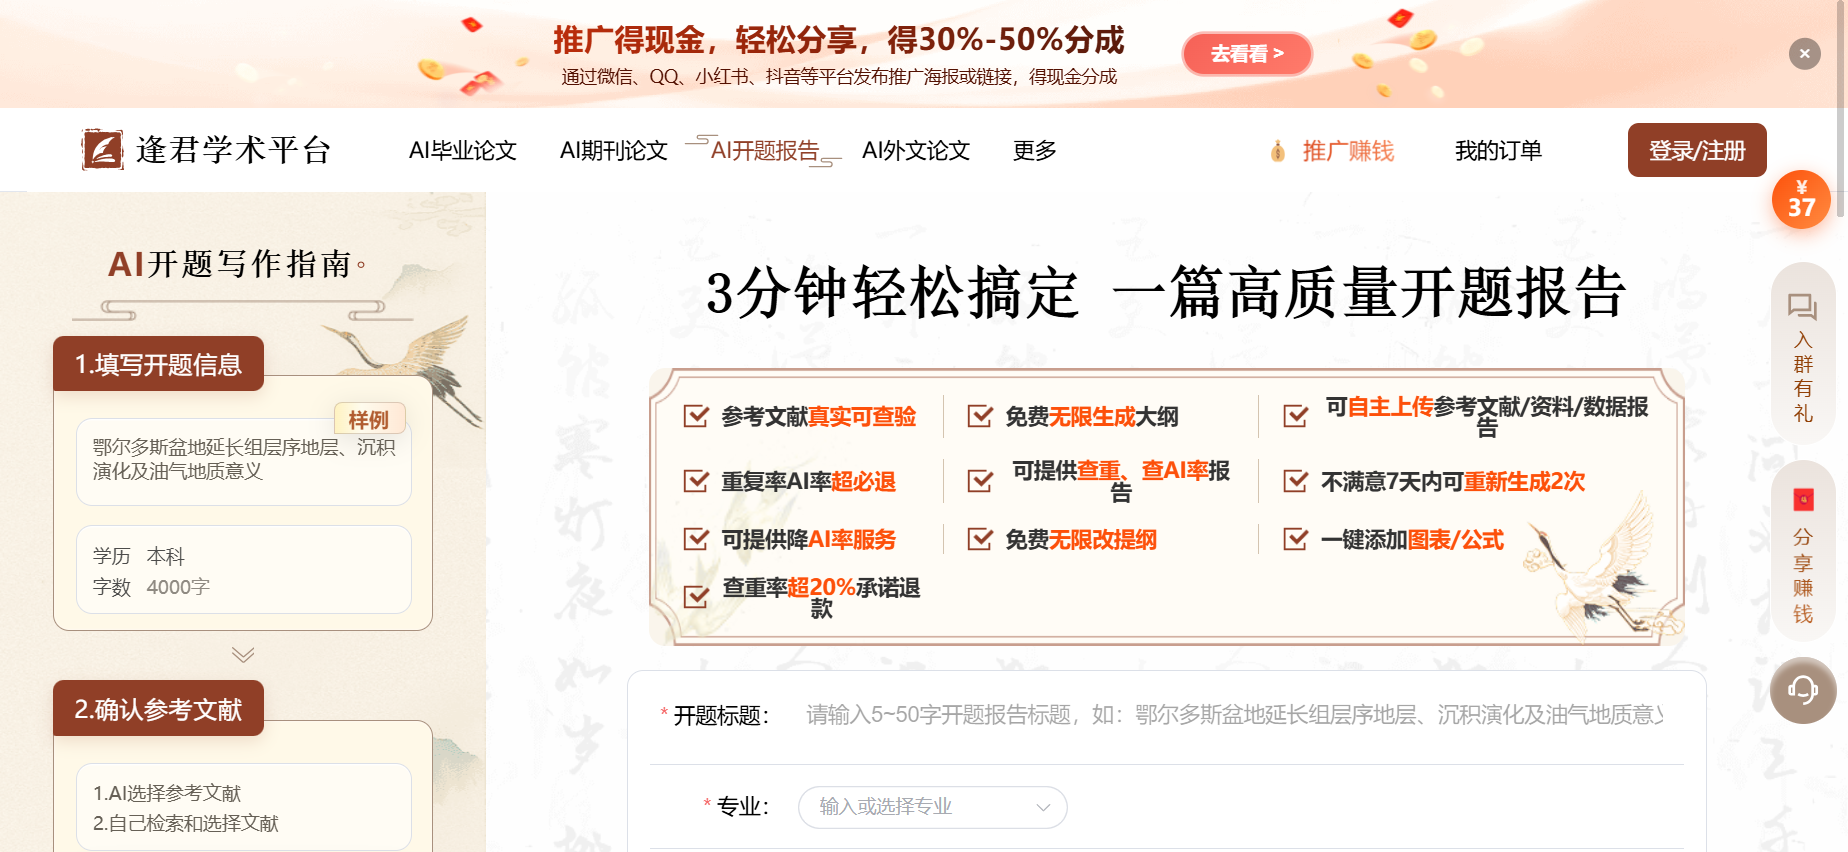Image resolution: width=1848 pixels, height=852 pixels.
Task: Open the 逢君学术平台 logo icon
Action: pyautogui.click(x=102, y=150)
